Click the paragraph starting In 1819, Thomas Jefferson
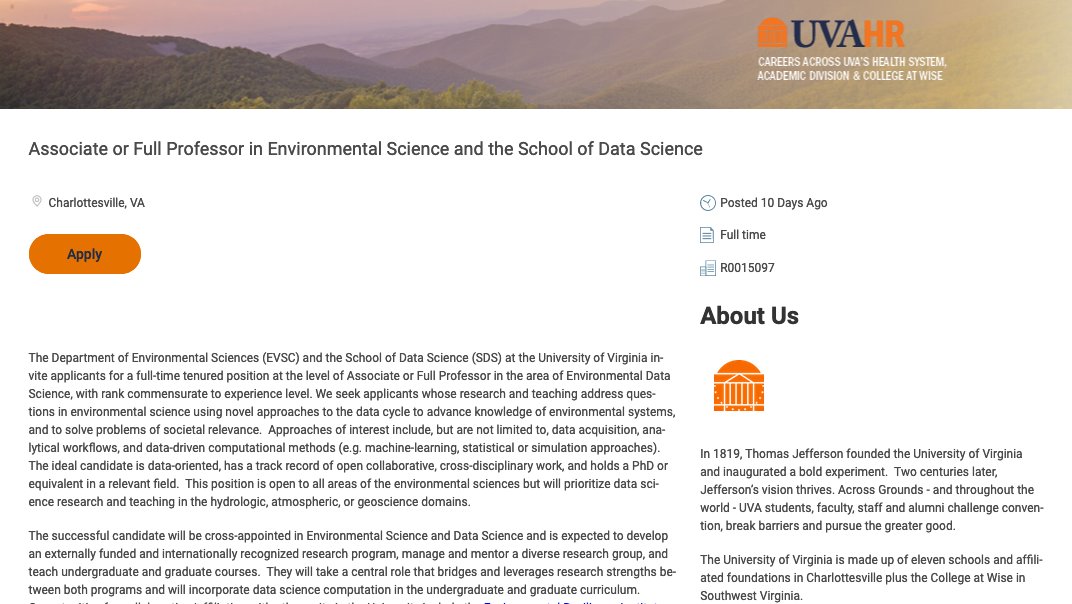This screenshot has width=1072, height=604. (x=872, y=490)
